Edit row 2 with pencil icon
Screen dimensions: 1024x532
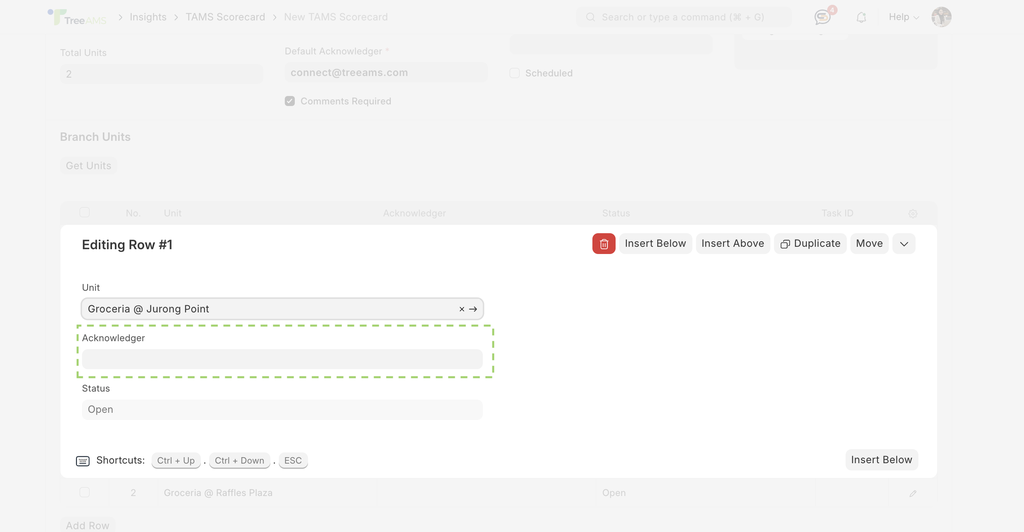pos(913,493)
